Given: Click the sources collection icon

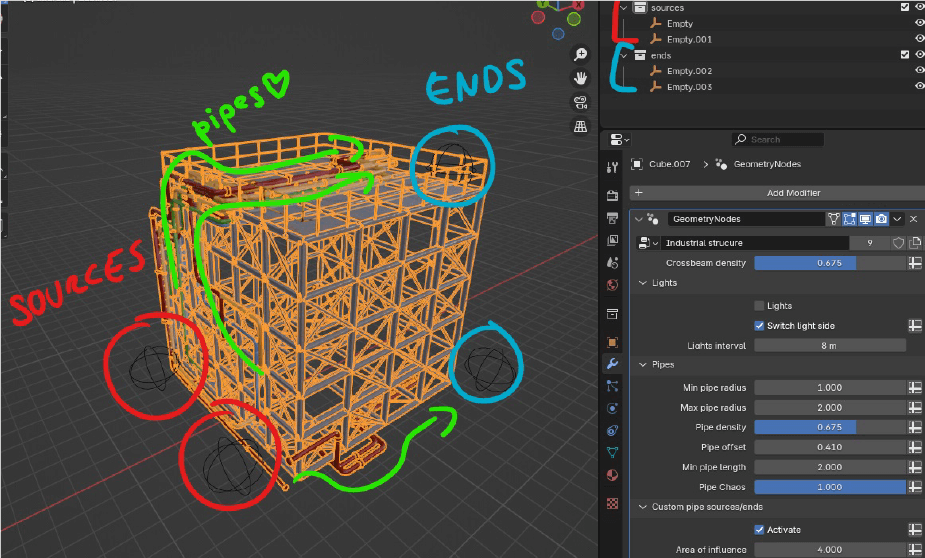Looking at the screenshot, I should click(639, 8).
